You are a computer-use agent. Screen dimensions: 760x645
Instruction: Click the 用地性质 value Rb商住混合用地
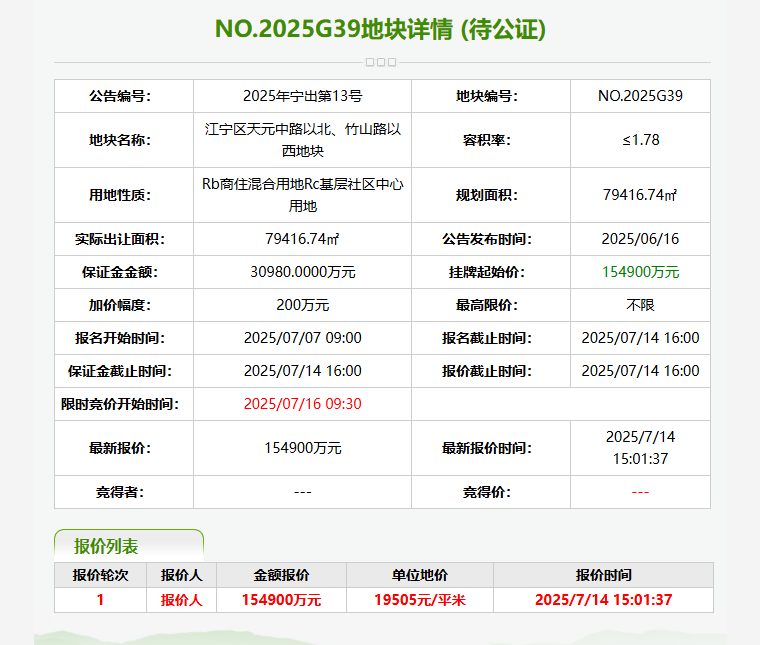pos(253,184)
